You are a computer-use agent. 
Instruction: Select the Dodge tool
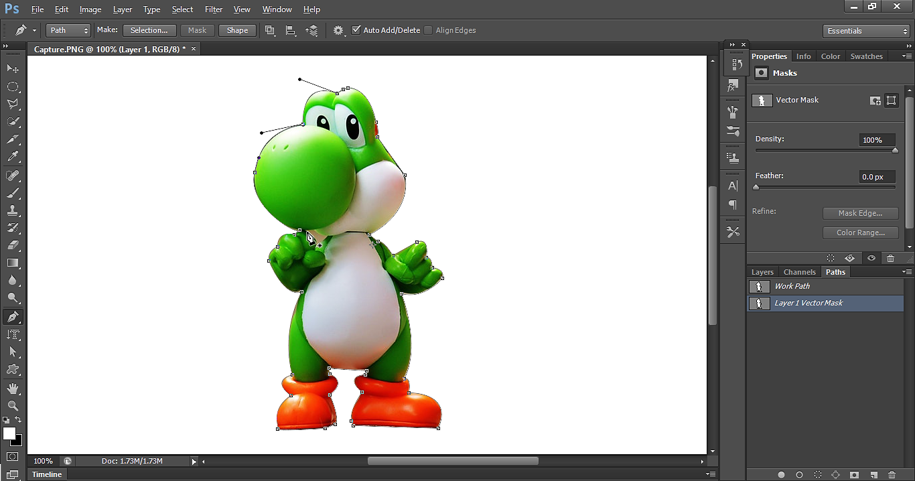(x=12, y=298)
